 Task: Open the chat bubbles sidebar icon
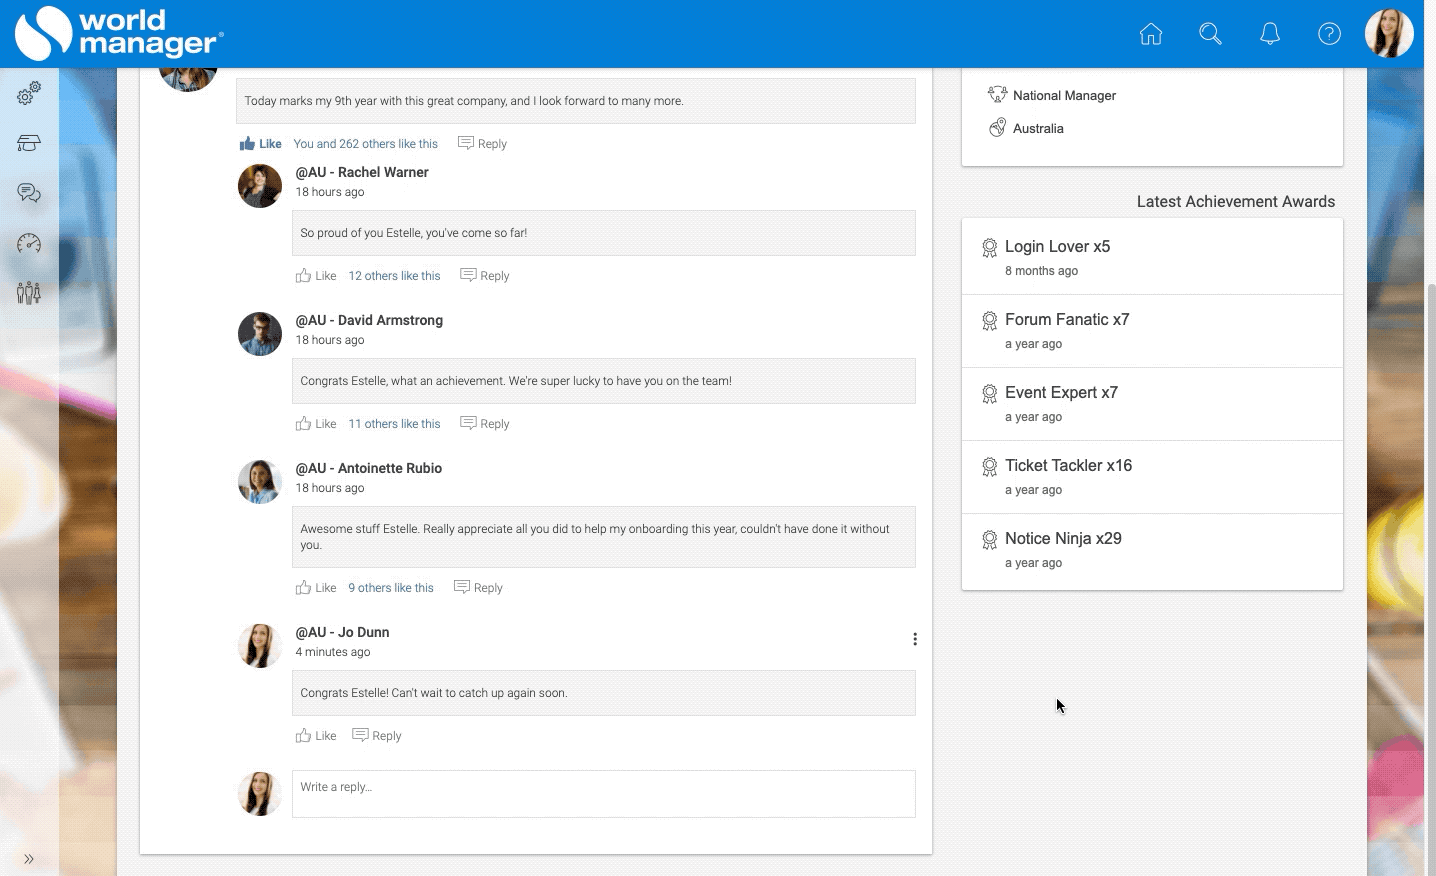coord(29,193)
